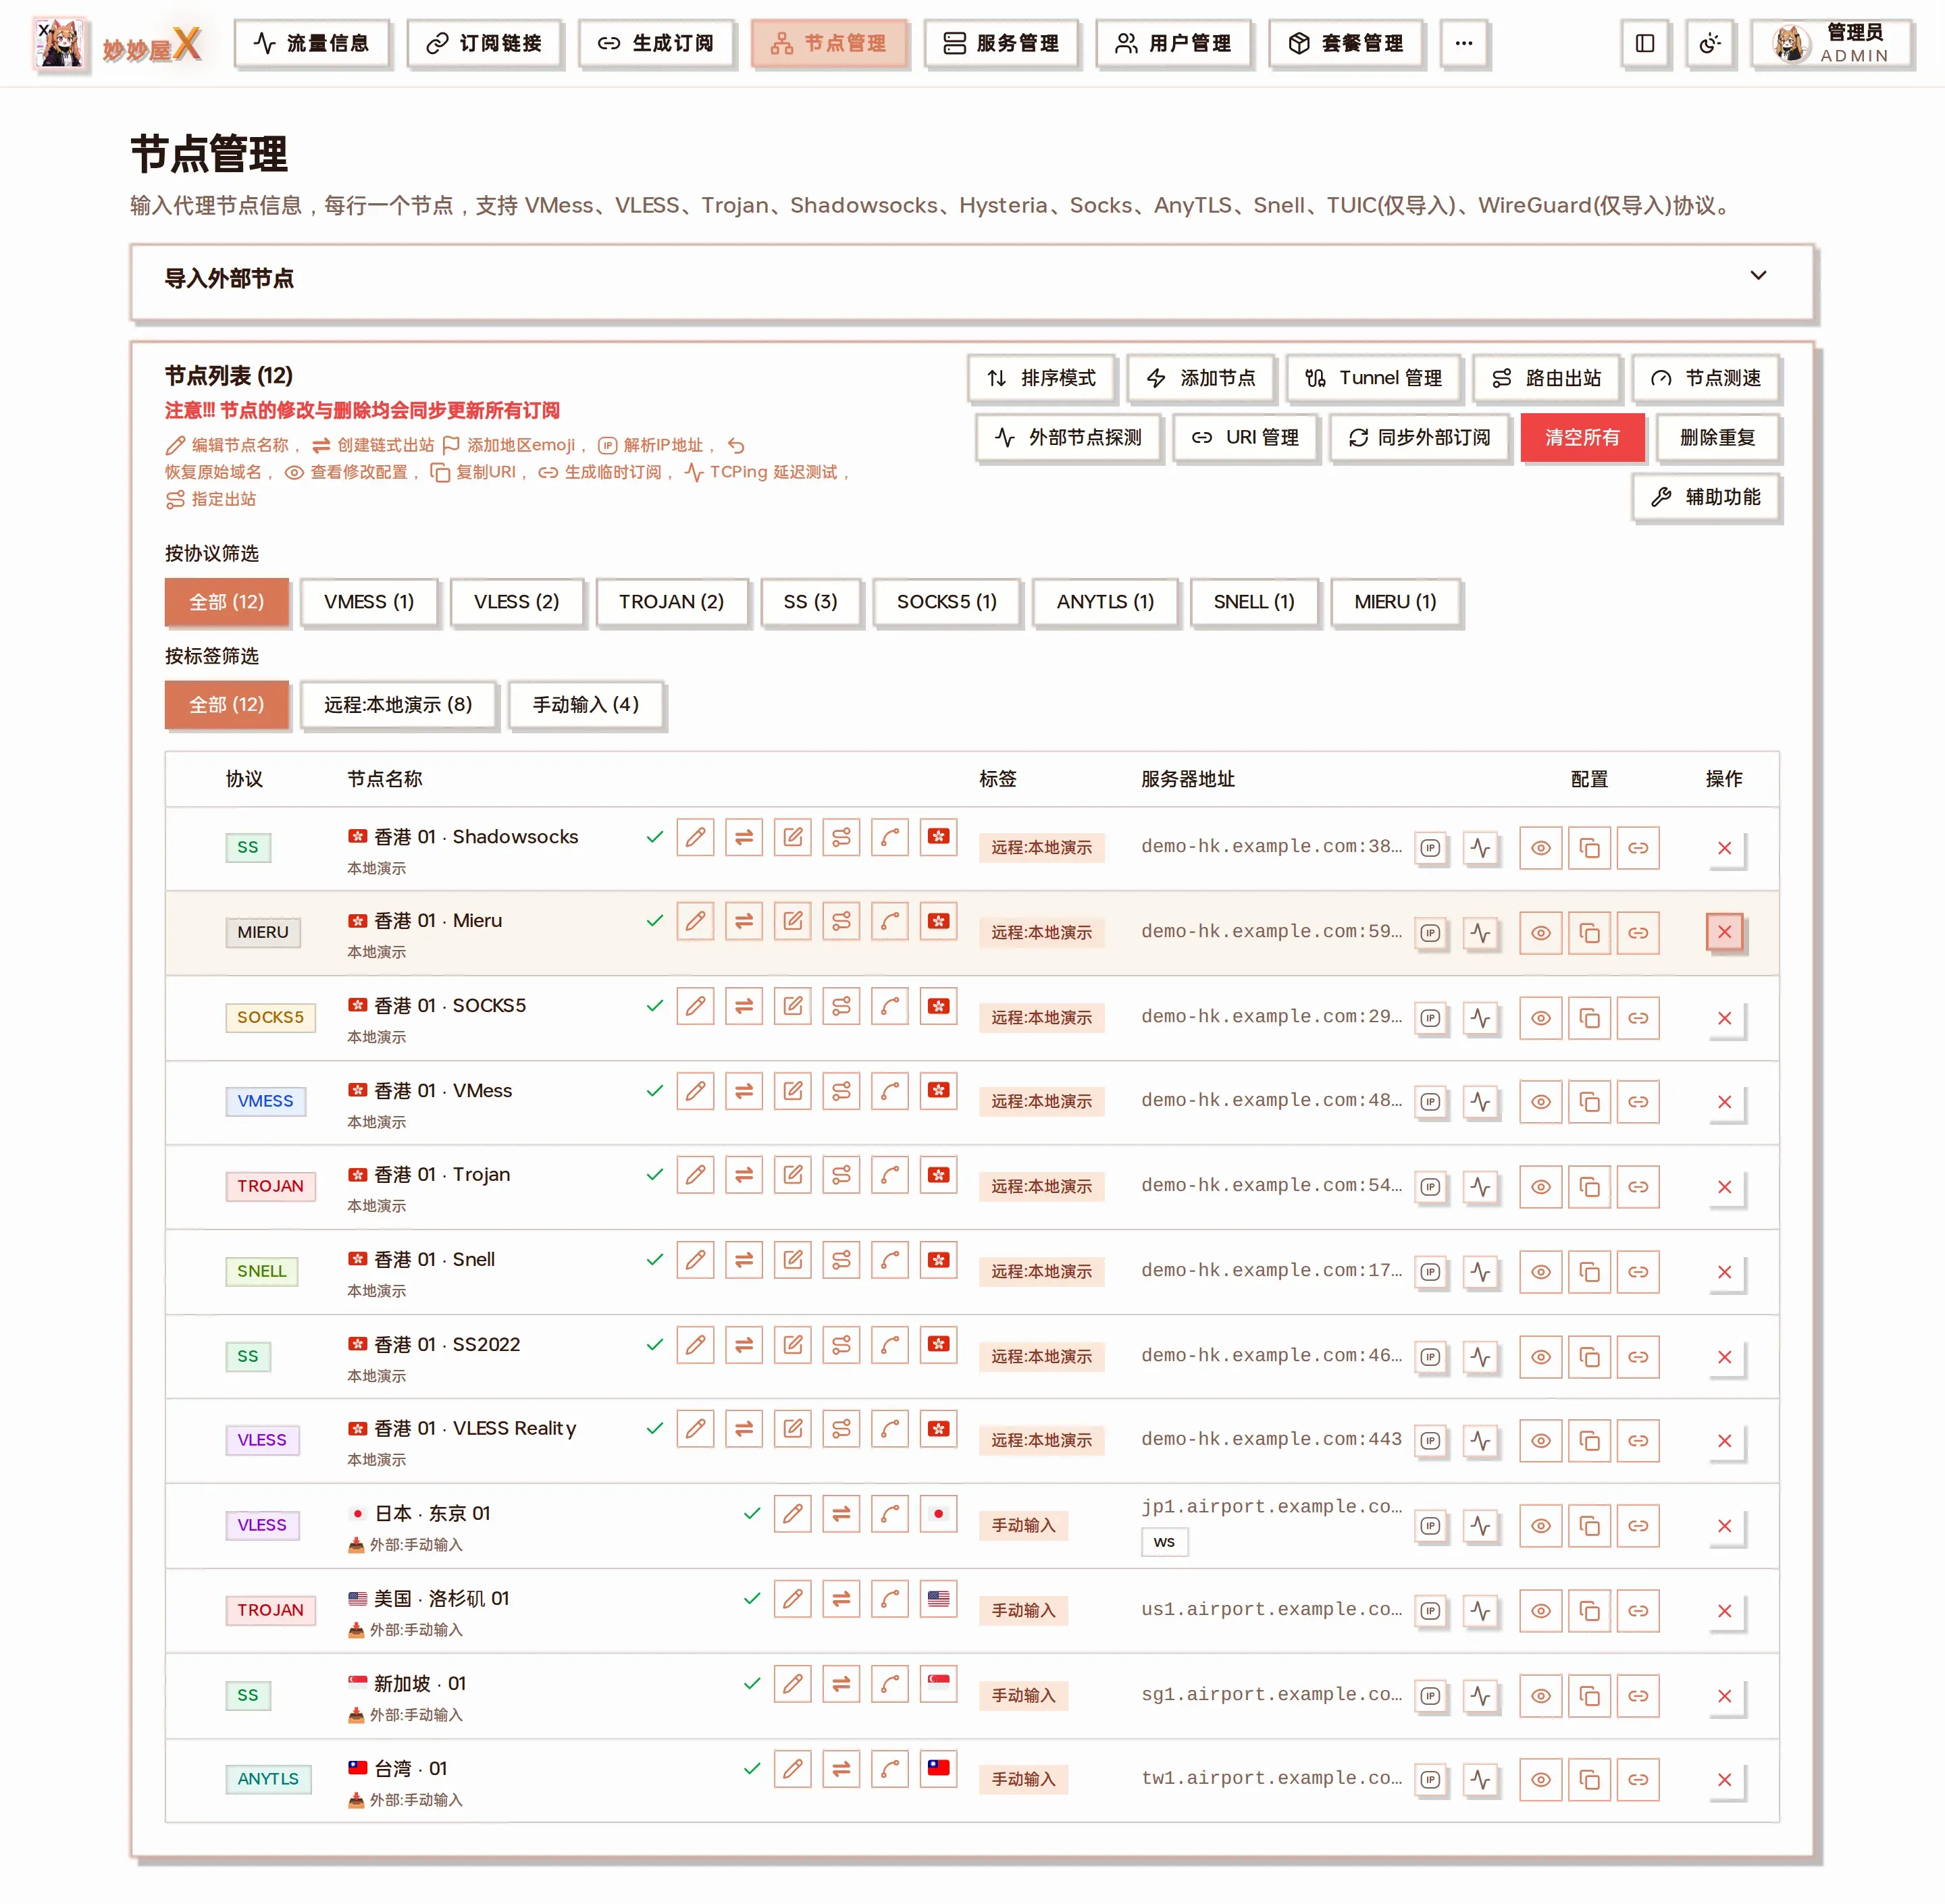Create chain outbound for 香港 01 · Mieru

click(744, 921)
